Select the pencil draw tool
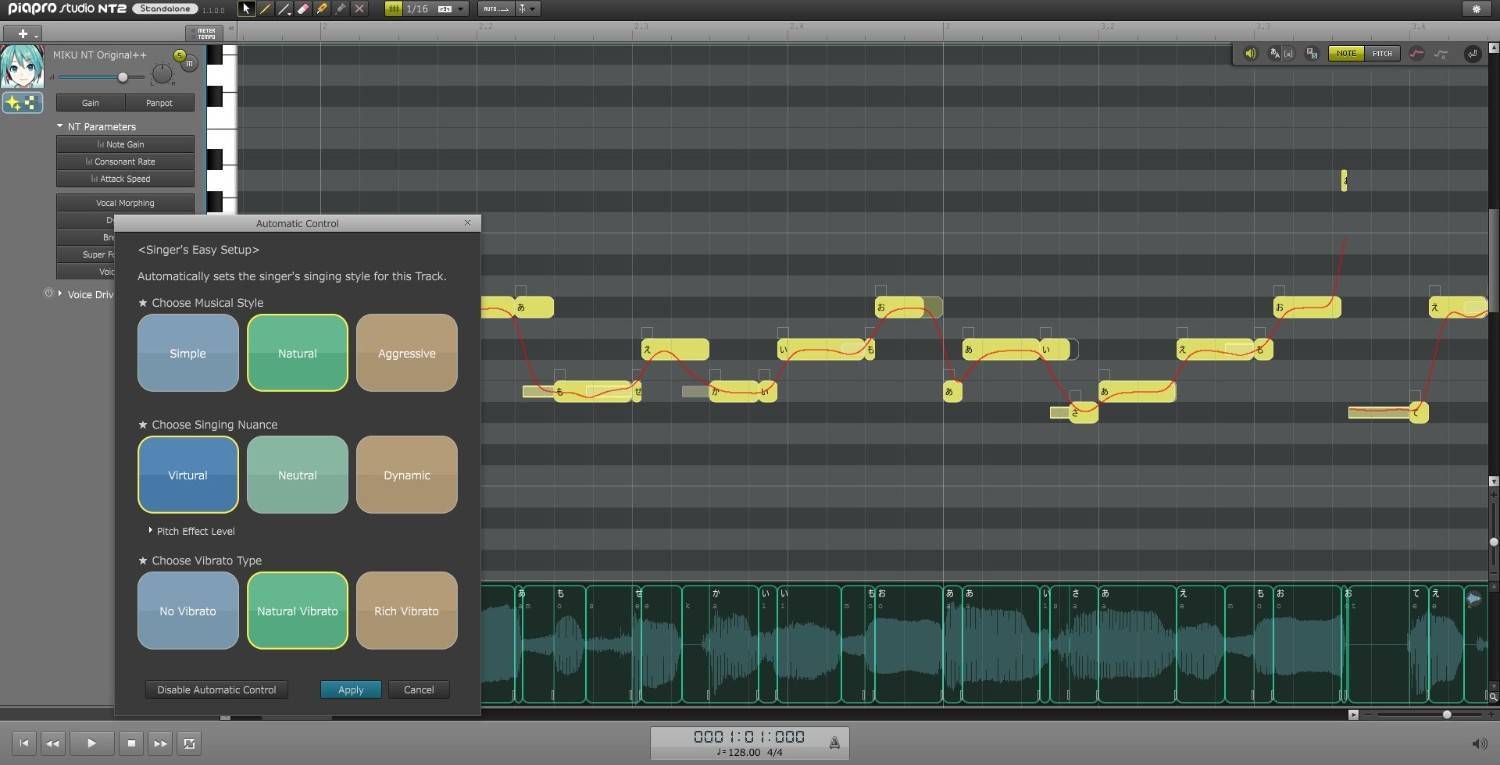Viewport: 1500px width, 765px height. (x=266, y=9)
